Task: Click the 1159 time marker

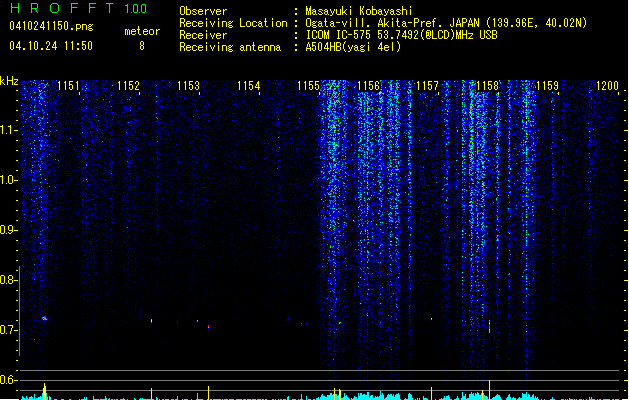Action: coord(547,86)
